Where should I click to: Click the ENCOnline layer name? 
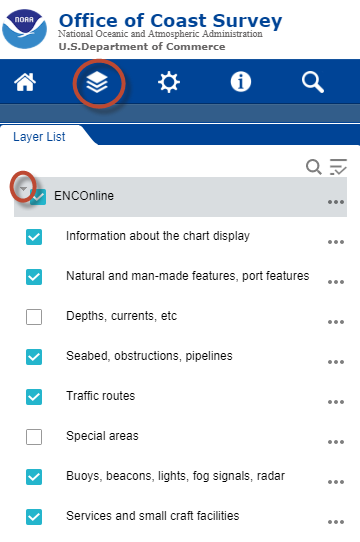click(x=84, y=196)
